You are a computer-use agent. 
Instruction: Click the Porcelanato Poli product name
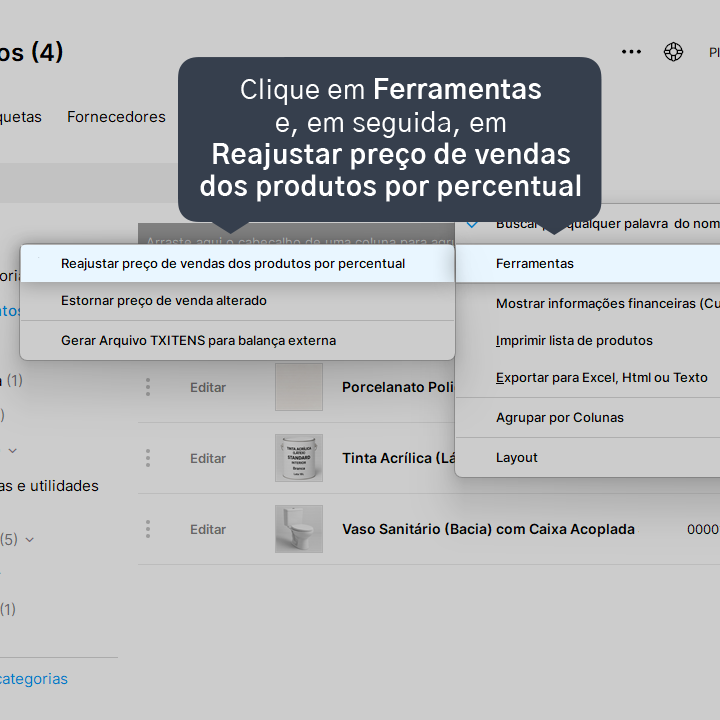point(398,387)
